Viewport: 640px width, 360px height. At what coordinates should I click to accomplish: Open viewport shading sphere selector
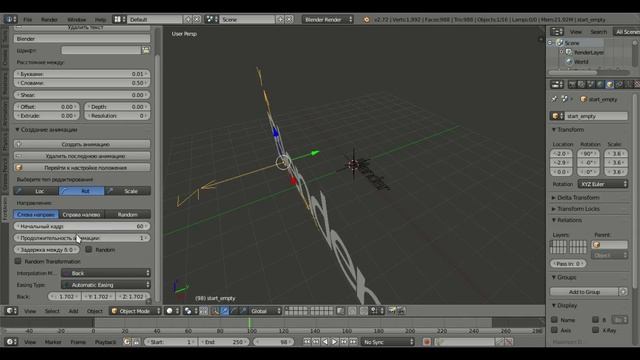(173, 311)
